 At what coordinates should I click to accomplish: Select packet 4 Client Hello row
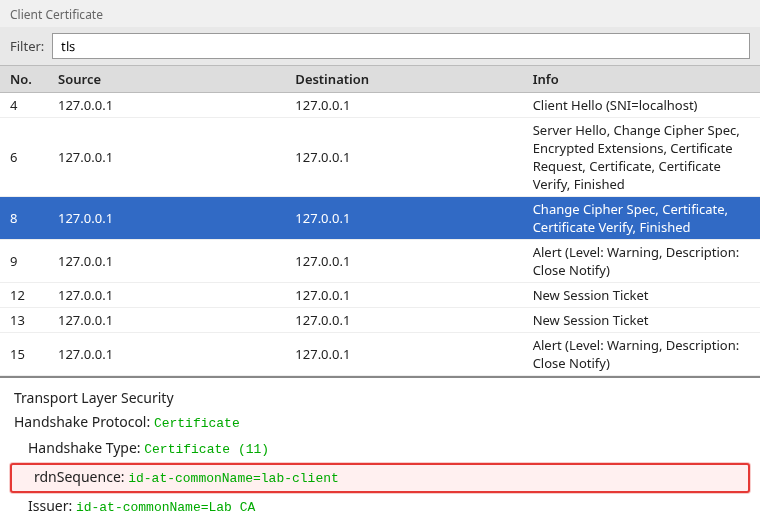[380, 105]
